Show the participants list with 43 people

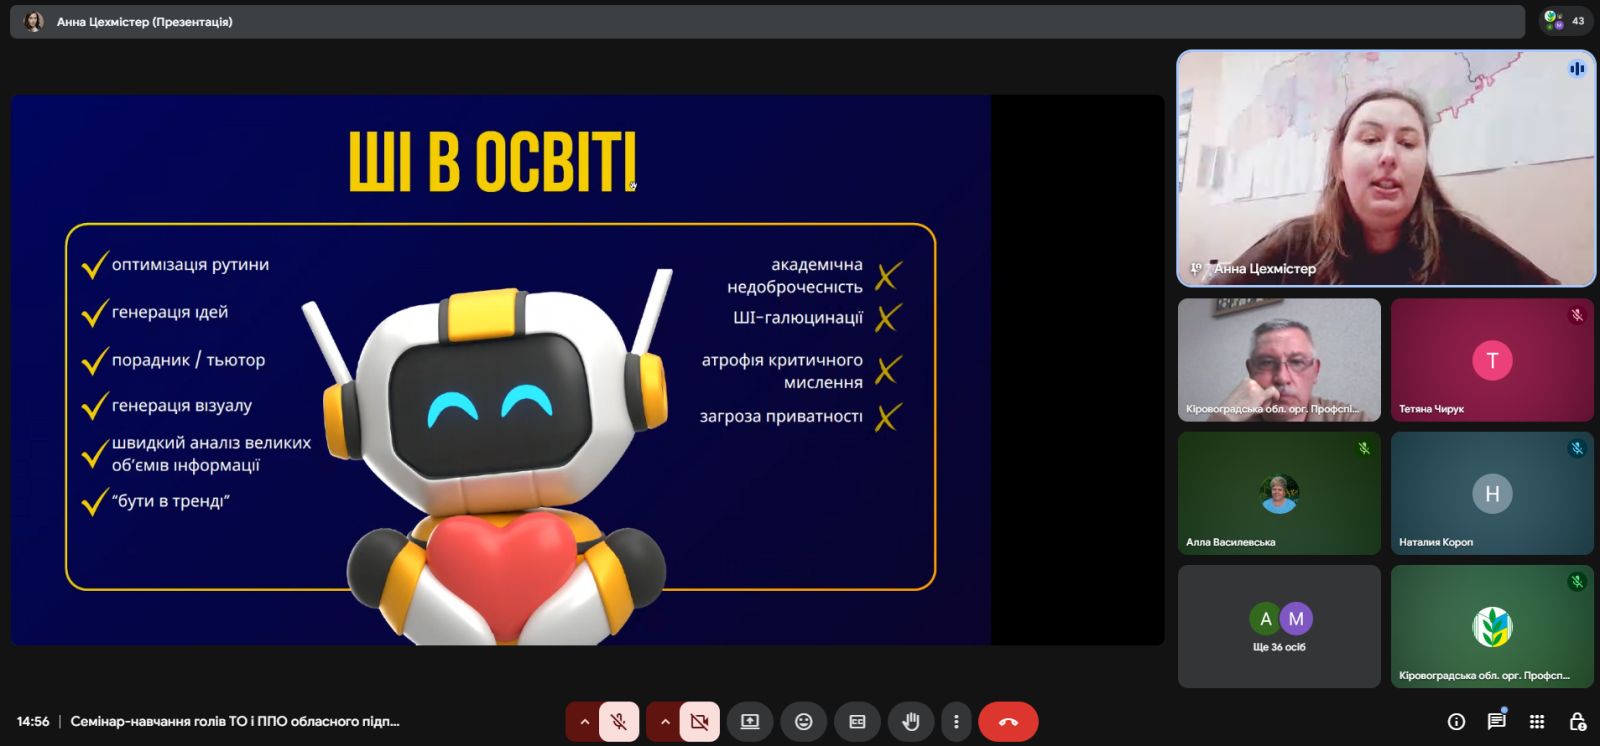click(1565, 21)
